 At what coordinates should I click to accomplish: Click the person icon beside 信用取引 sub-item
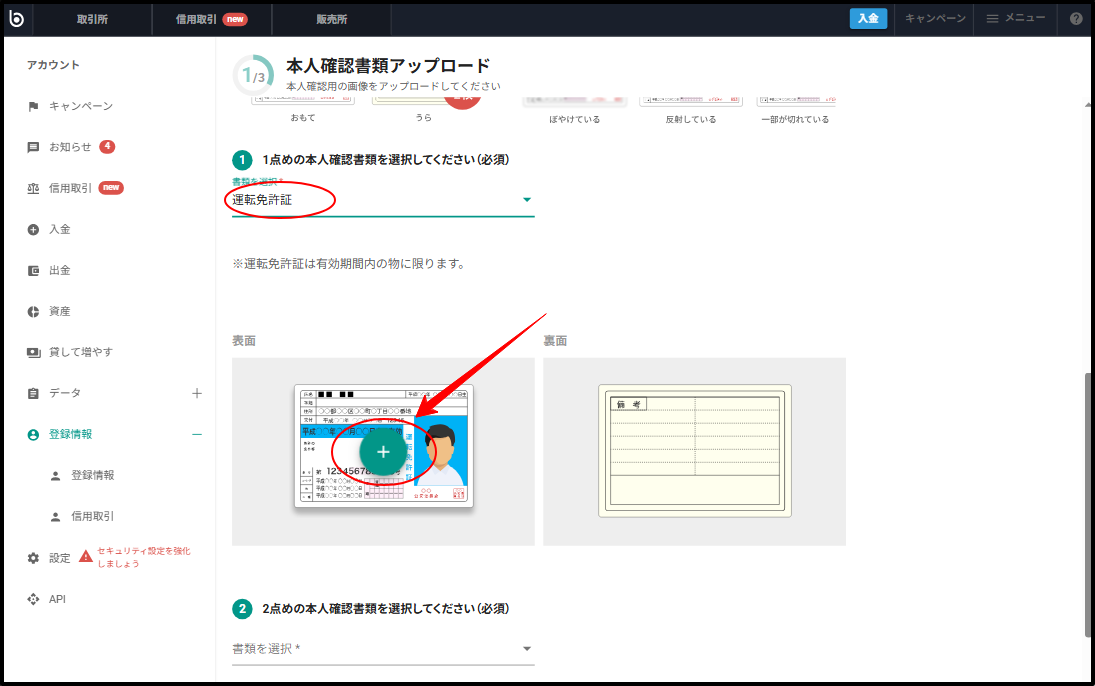coord(55,517)
